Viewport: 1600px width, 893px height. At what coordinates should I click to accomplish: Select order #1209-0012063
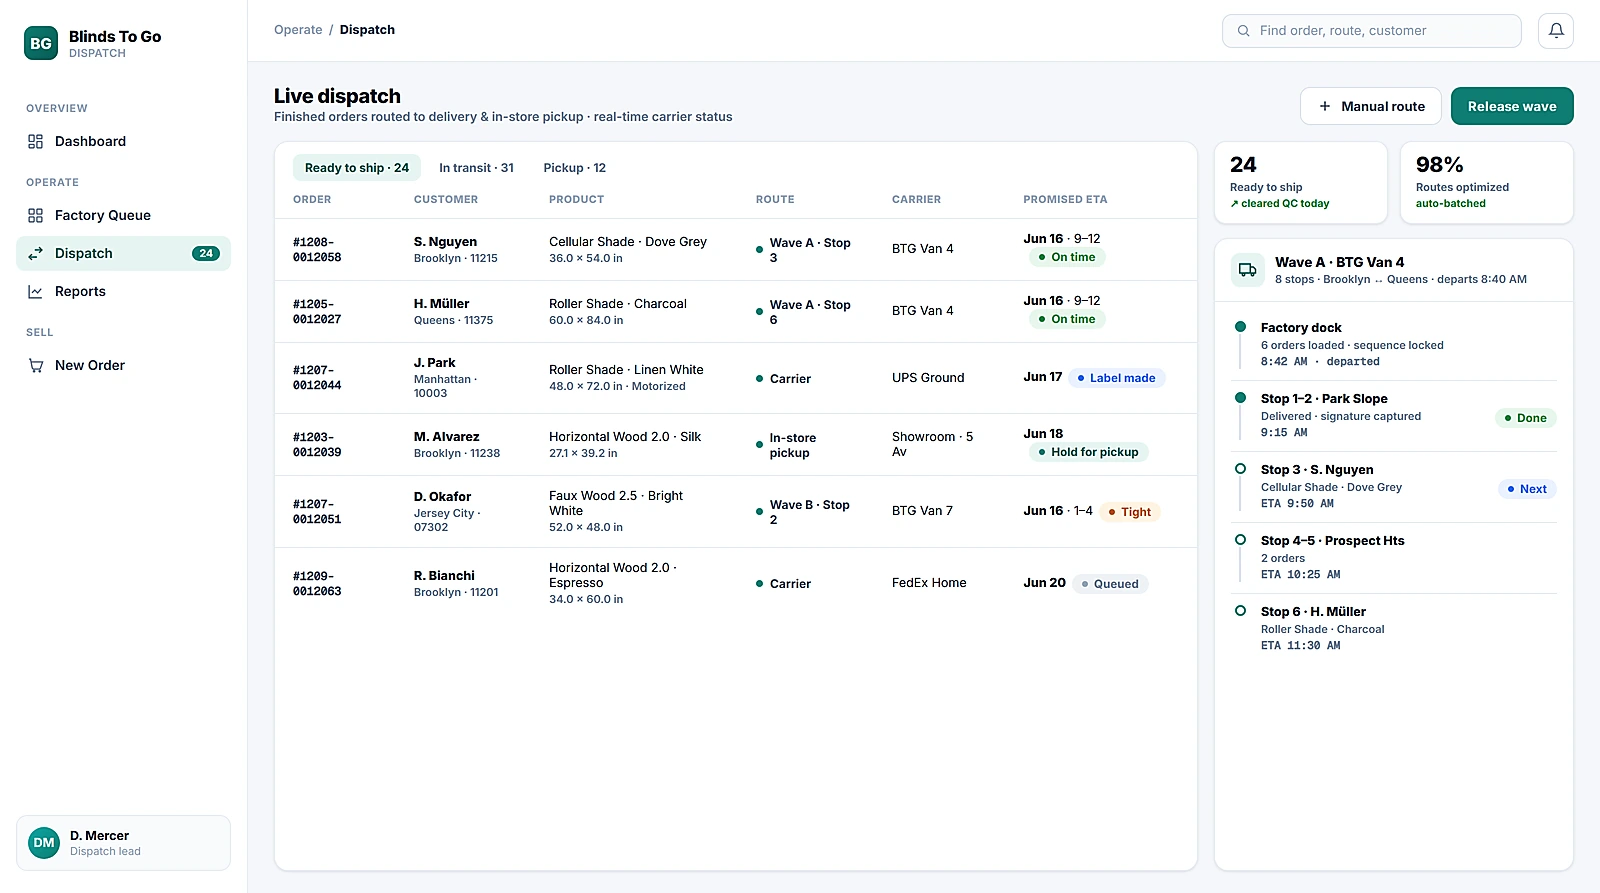coord(736,584)
